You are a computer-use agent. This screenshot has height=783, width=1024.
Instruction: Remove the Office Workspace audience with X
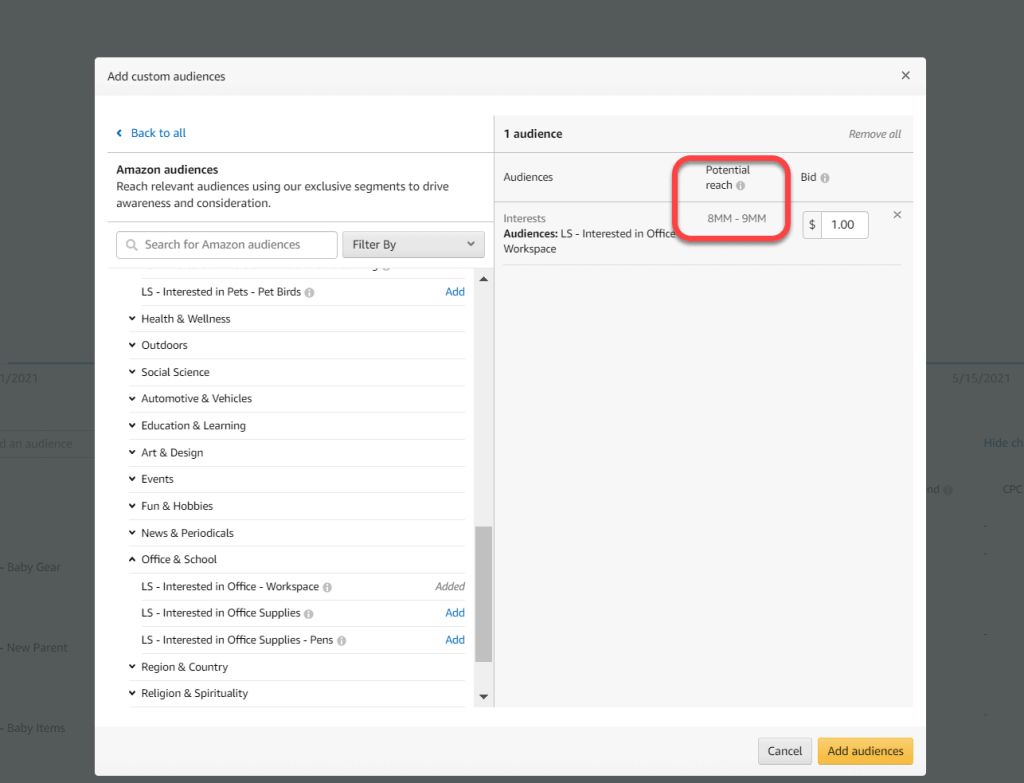coord(896,215)
